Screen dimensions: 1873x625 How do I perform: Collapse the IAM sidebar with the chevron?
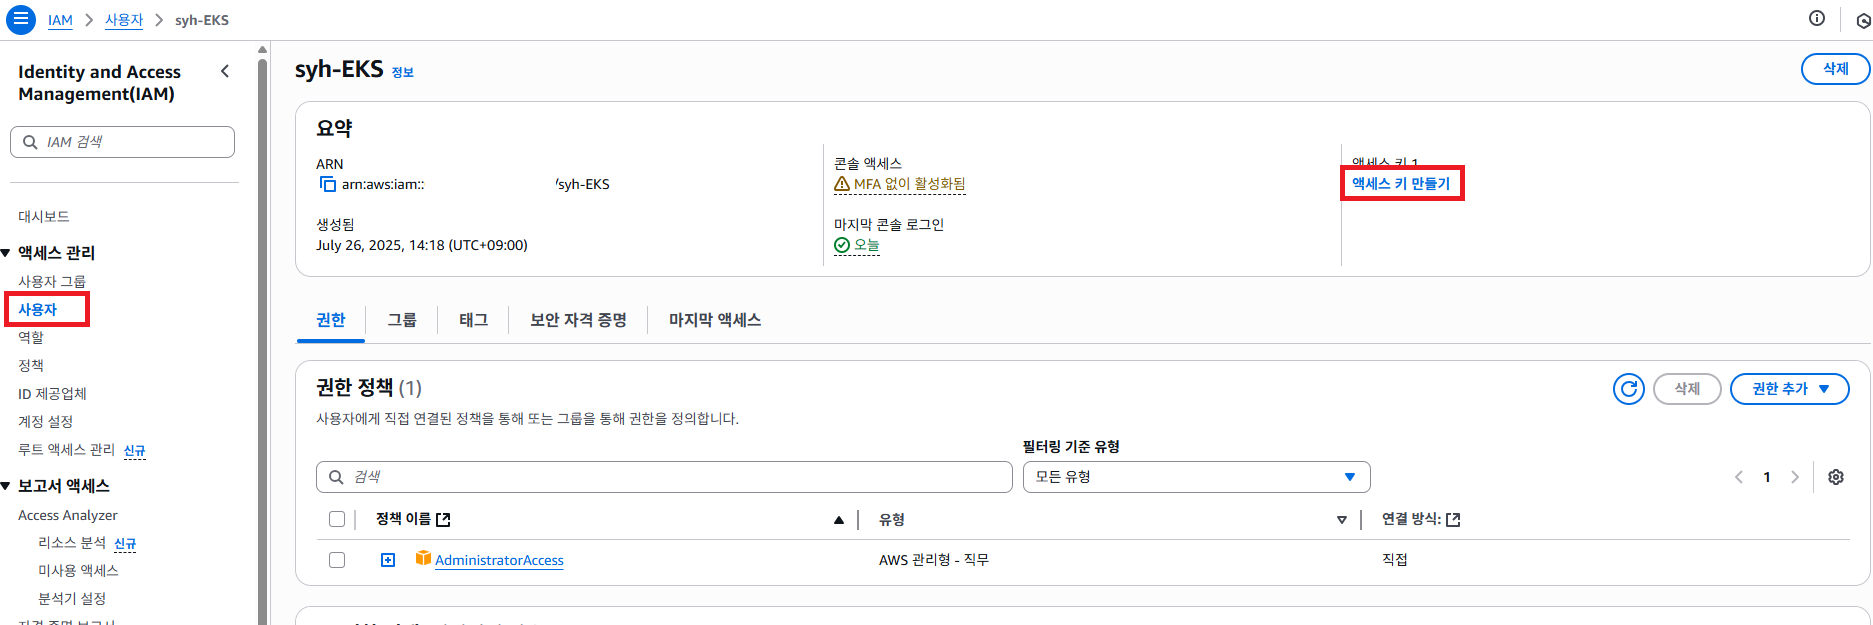click(x=225, y=71)
